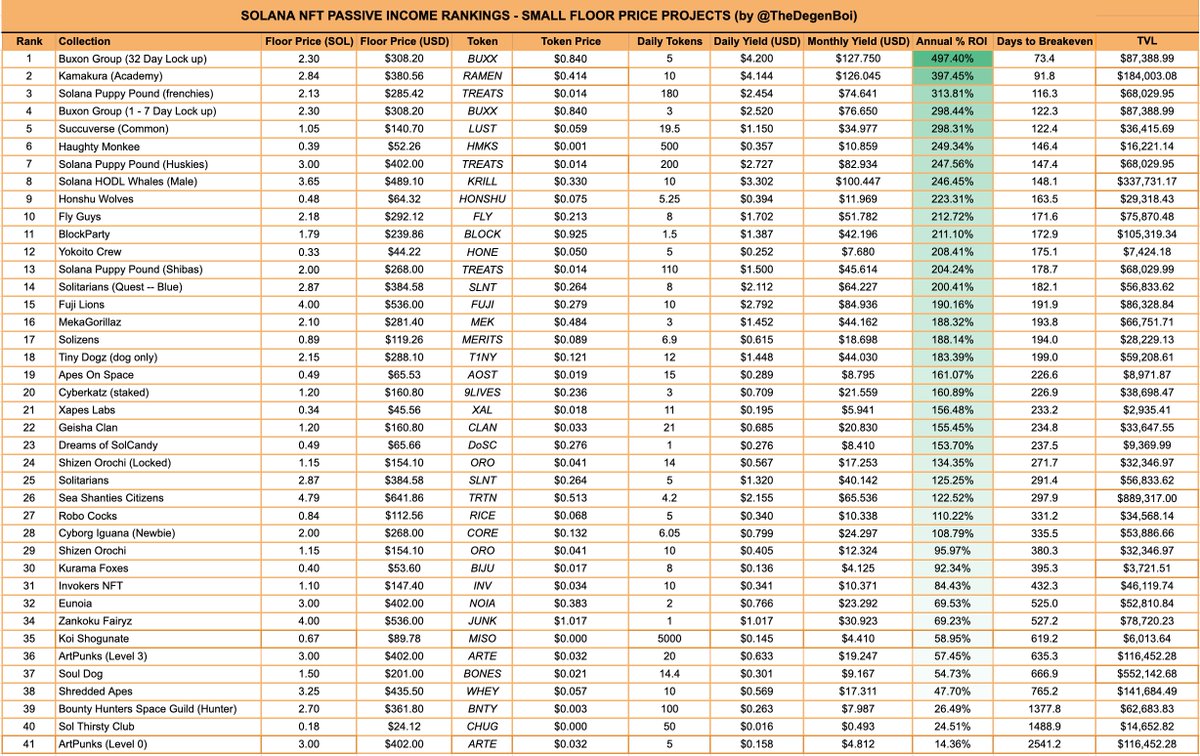Select the TVL value $889,317.00 for Sea Shanties Citizens
Screen dimensions: 1200x756
[x=1145, y=497]
